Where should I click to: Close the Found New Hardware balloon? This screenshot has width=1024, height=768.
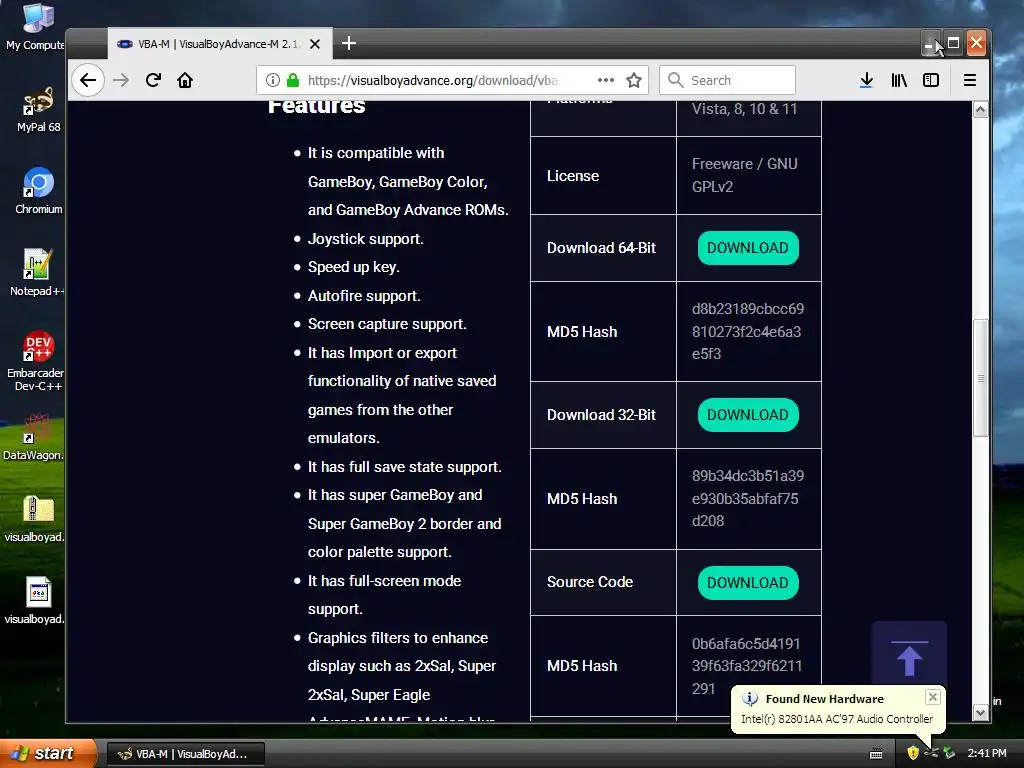pos(933,697)
